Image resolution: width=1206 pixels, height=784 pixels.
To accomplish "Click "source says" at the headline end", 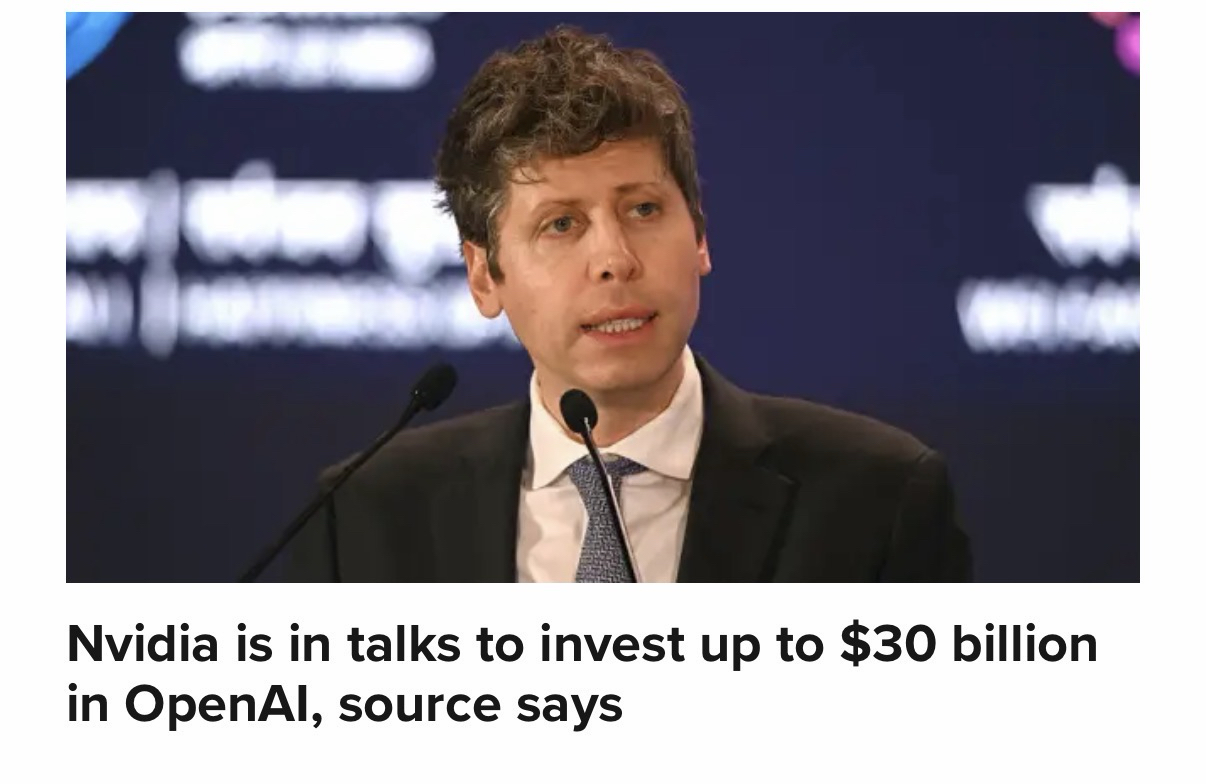I will [480, 705].
